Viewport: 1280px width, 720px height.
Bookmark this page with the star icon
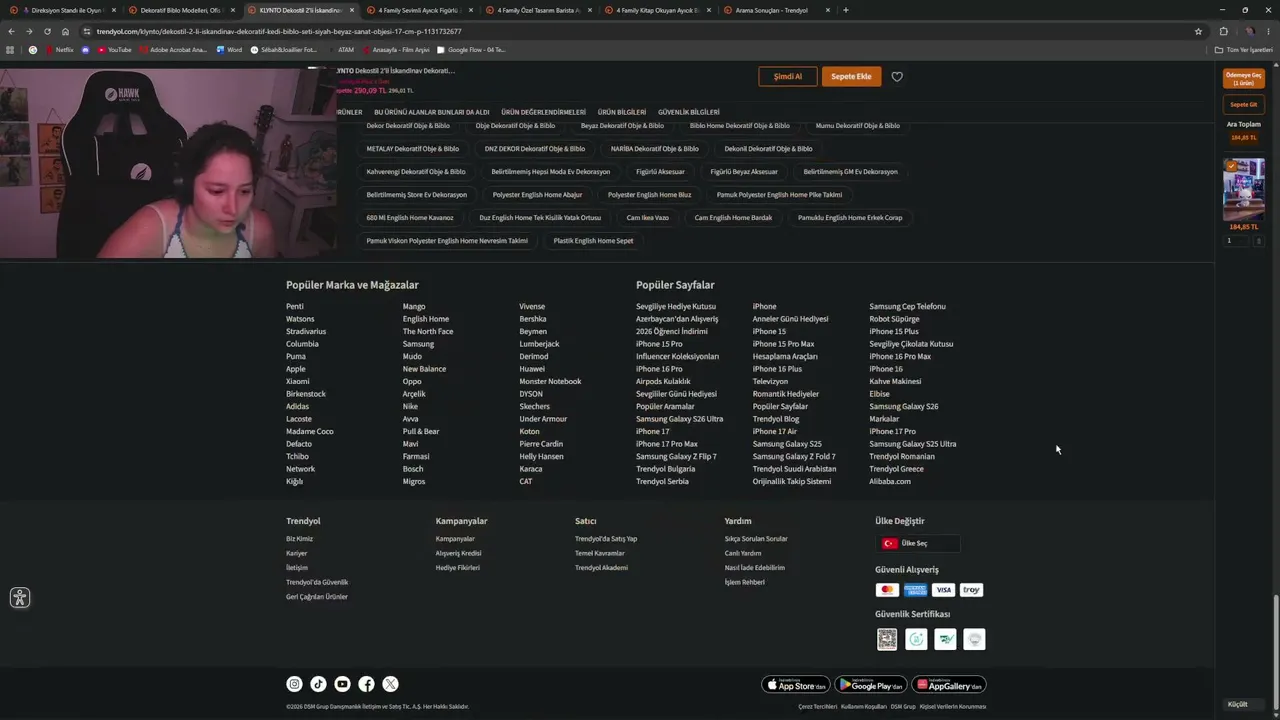(1198, 31)
